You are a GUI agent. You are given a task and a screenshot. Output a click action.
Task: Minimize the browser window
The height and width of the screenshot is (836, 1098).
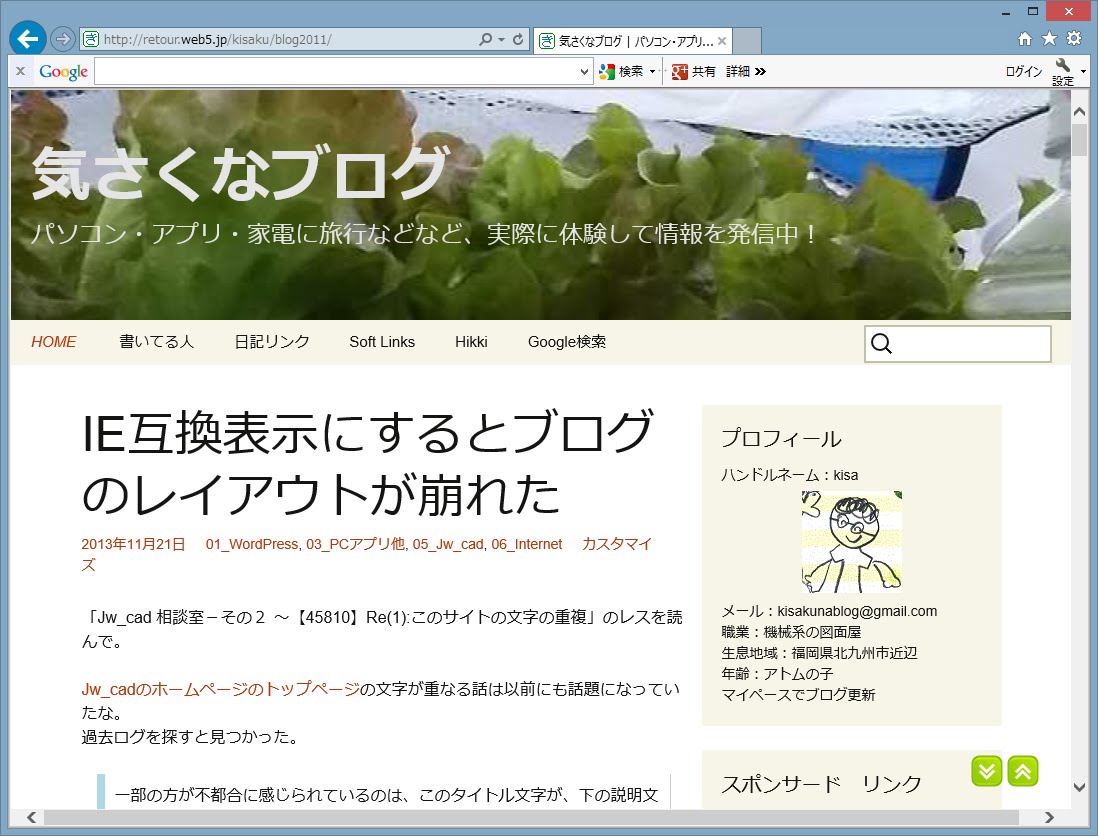[1006, 13]
